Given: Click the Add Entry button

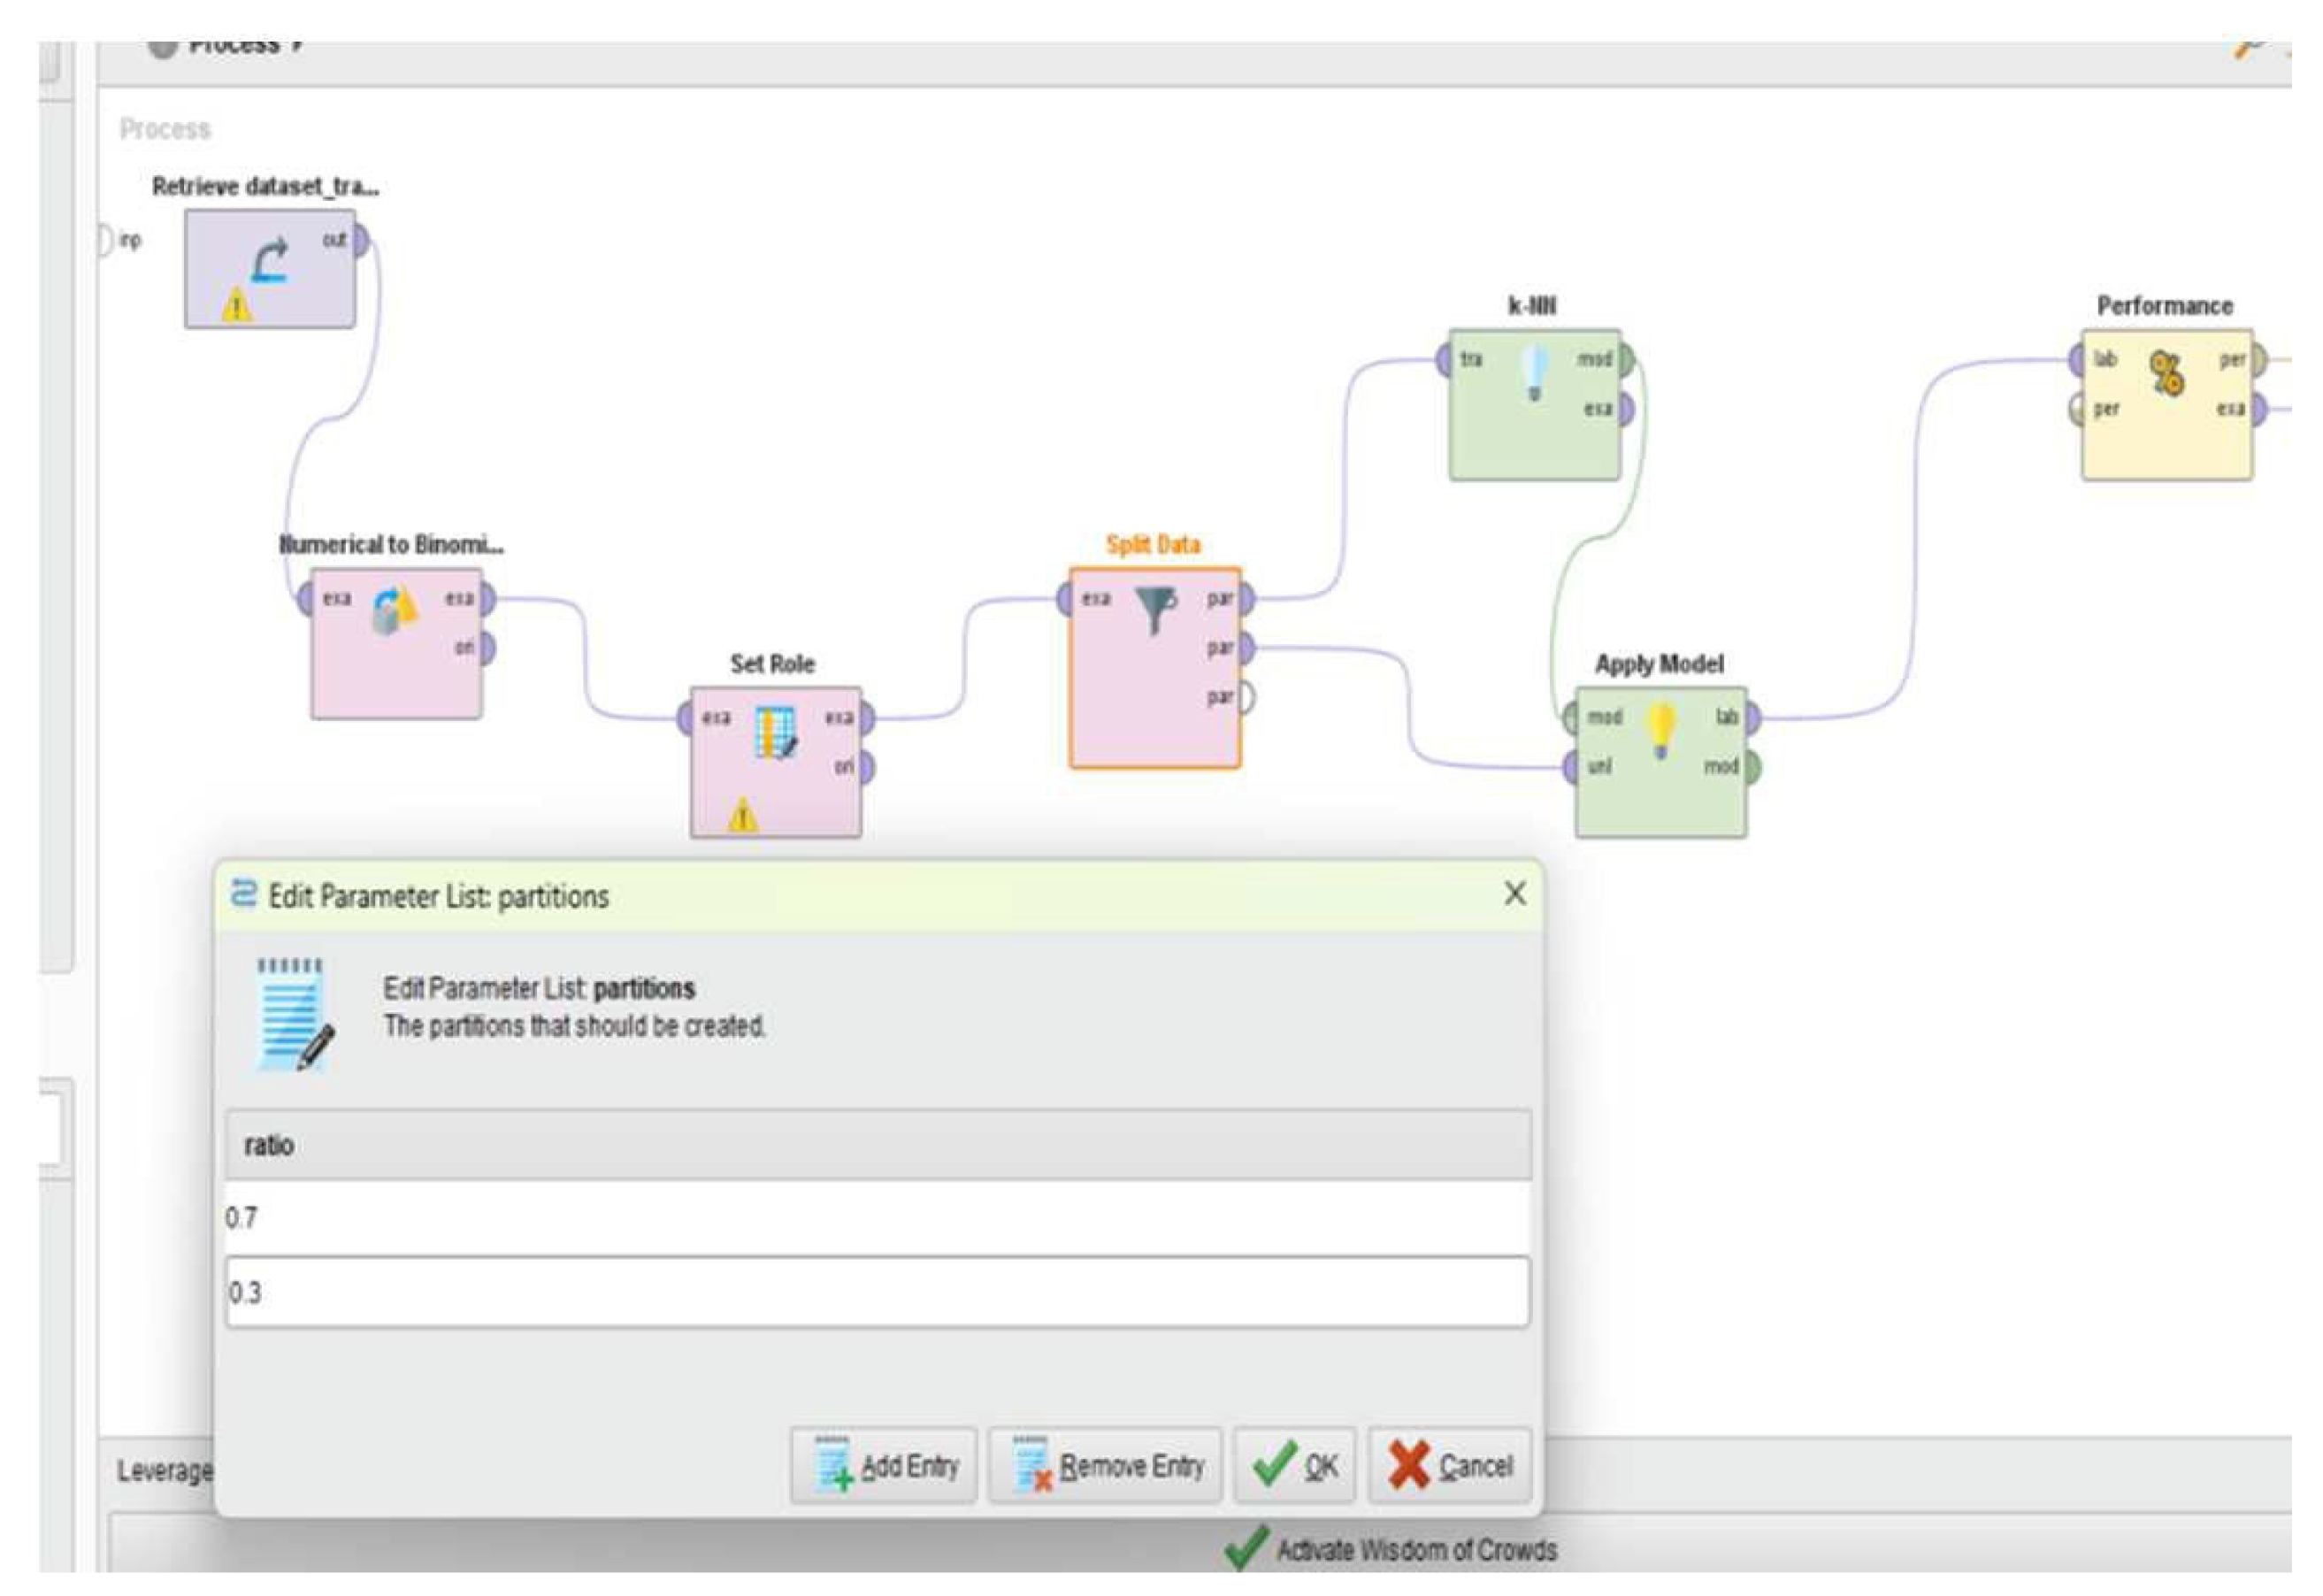Looking at the screenshot, I should point(884,1466).
